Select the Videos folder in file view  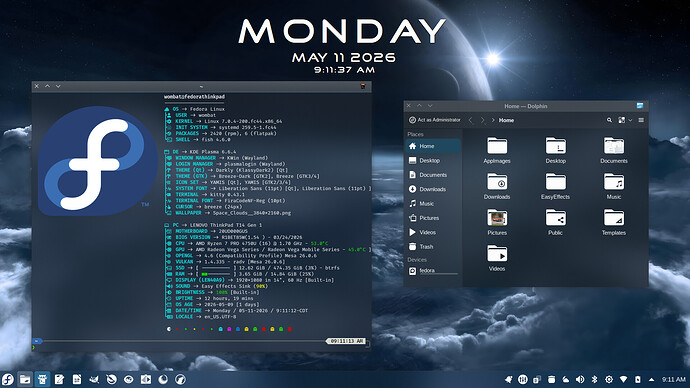[x=497, y=258]
